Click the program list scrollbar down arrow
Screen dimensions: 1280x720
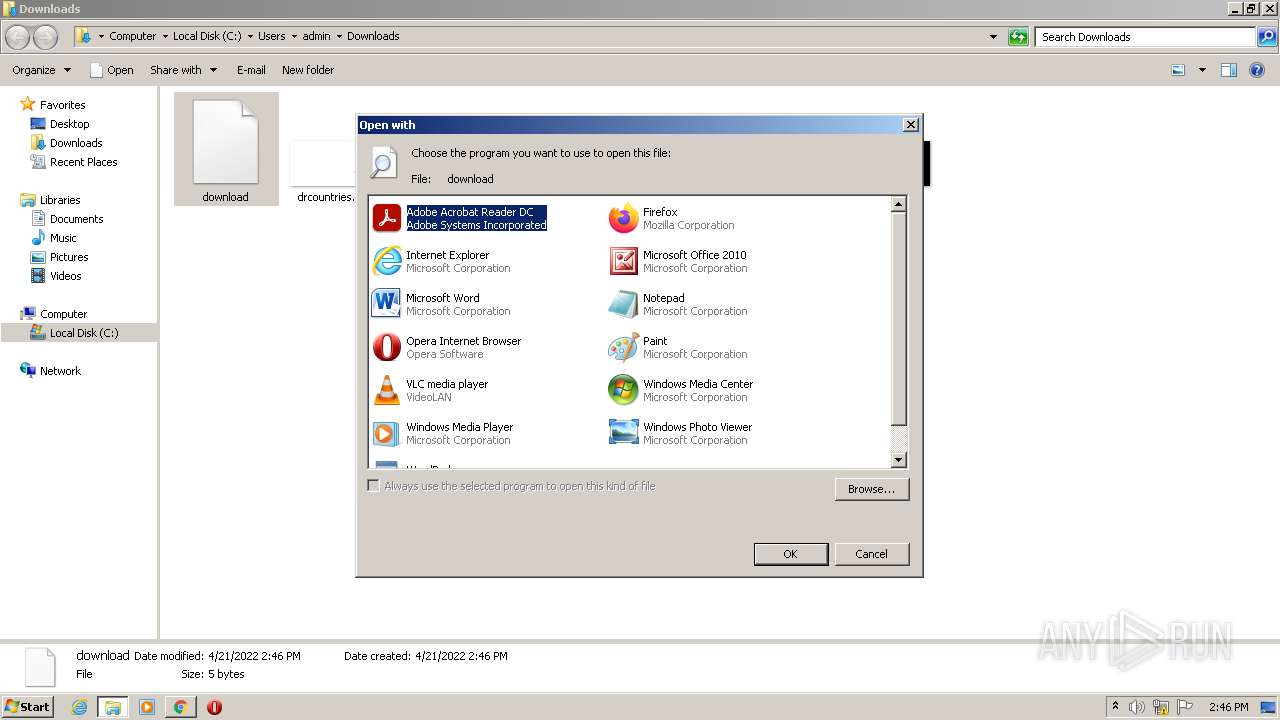898,460
